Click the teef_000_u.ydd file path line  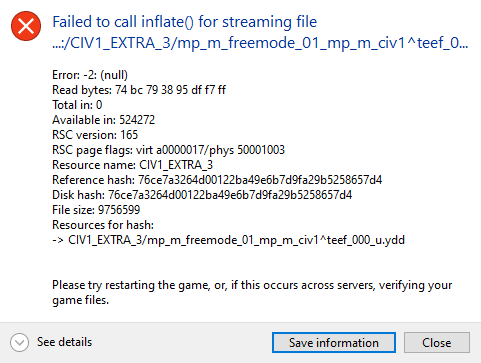[x=229, y=240]
